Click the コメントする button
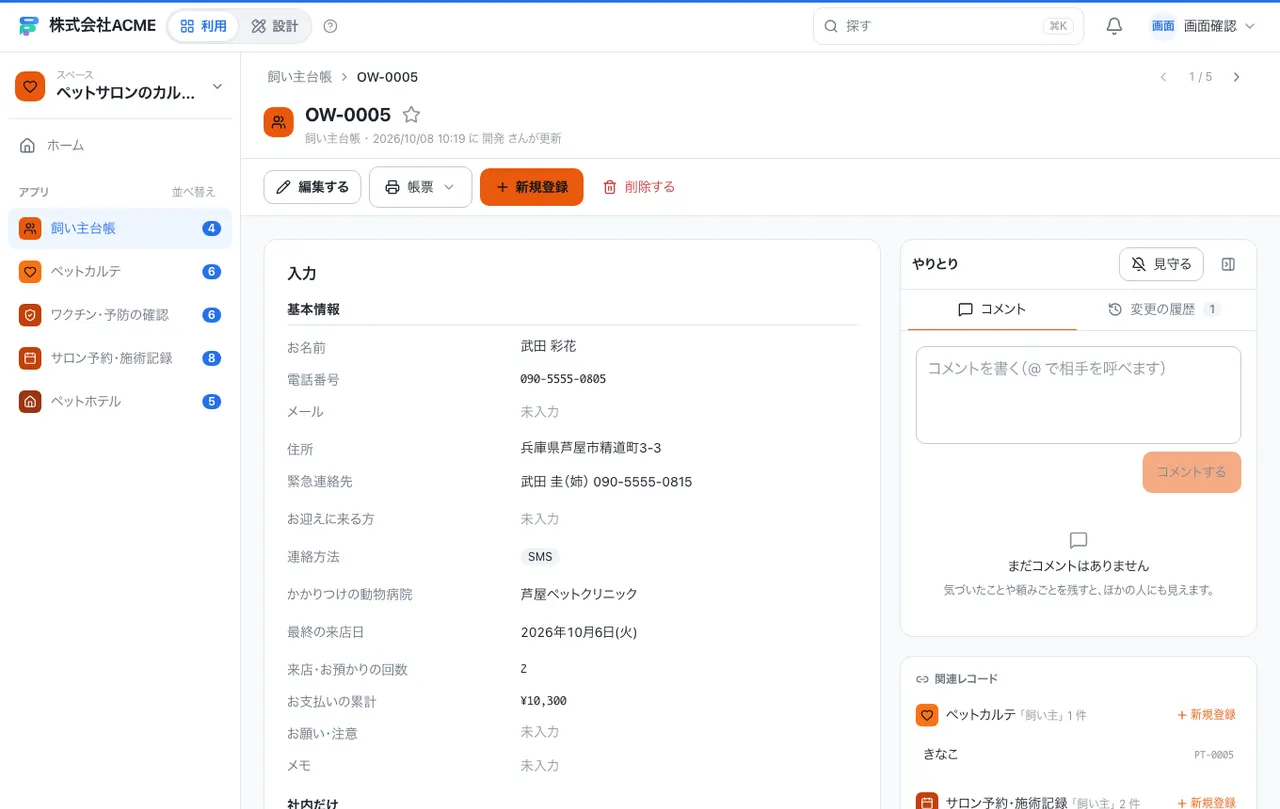 point(1191,472)
